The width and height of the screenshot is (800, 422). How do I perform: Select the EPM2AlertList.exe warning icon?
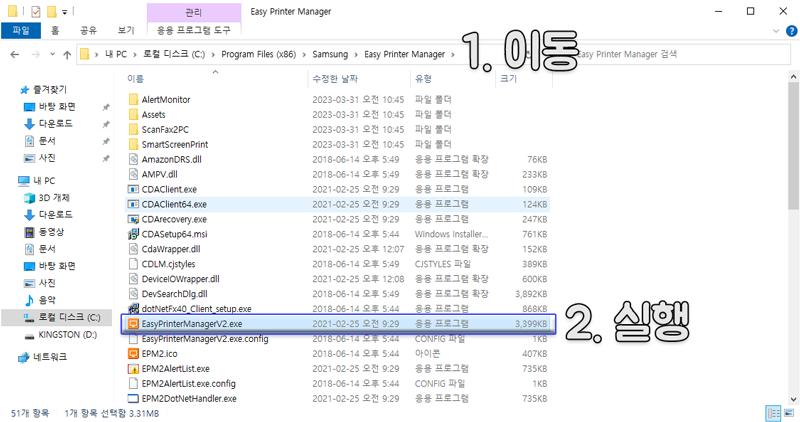click(x=133, y=368)
